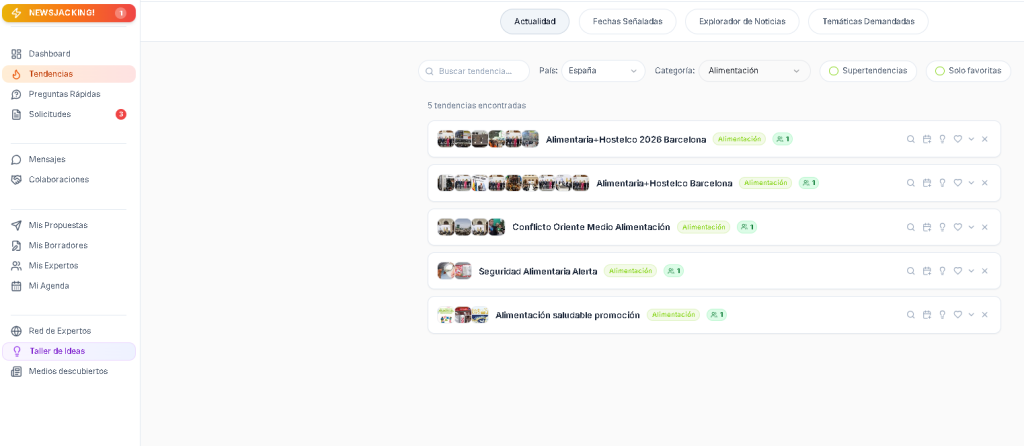Switch to the Fechas Señaladas tab
Screen dimensions: 1024x446
click(x=627, y=21)
